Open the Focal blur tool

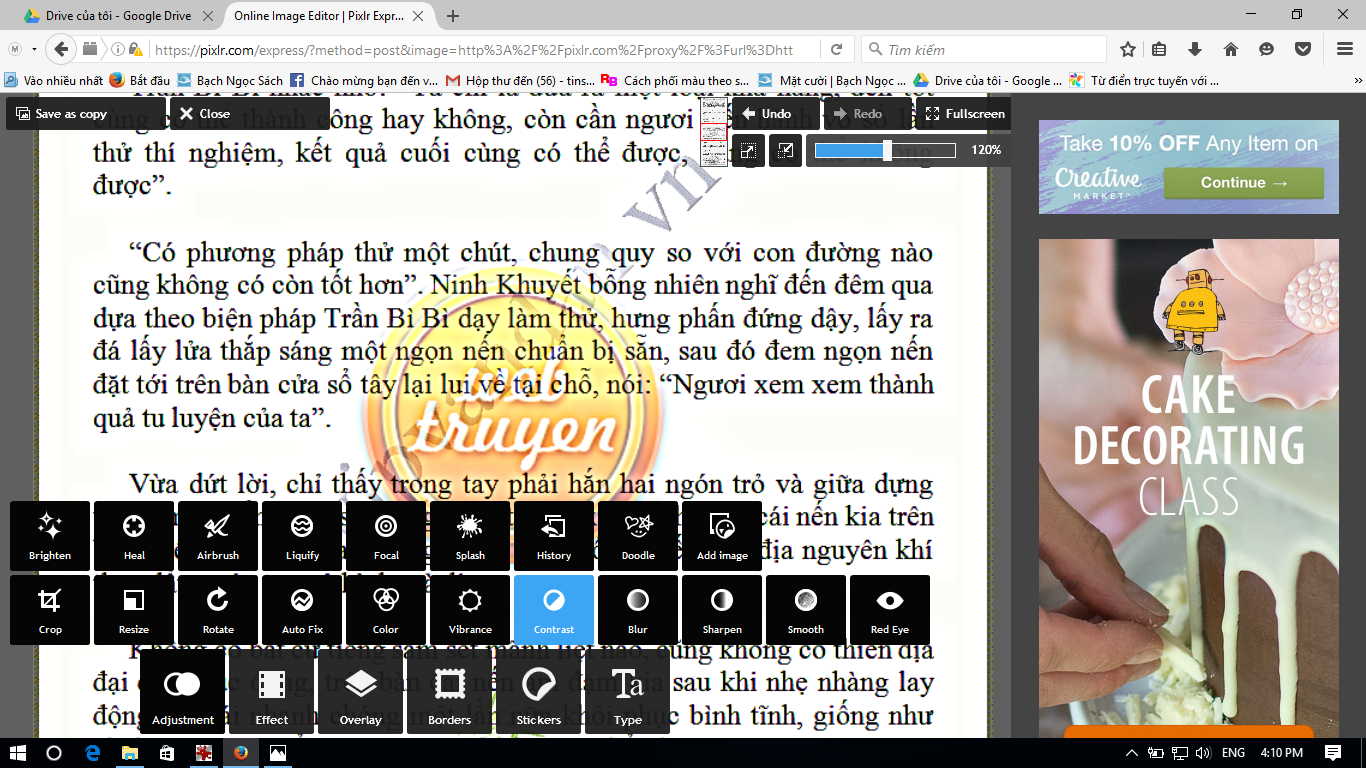tap(386, 535)
